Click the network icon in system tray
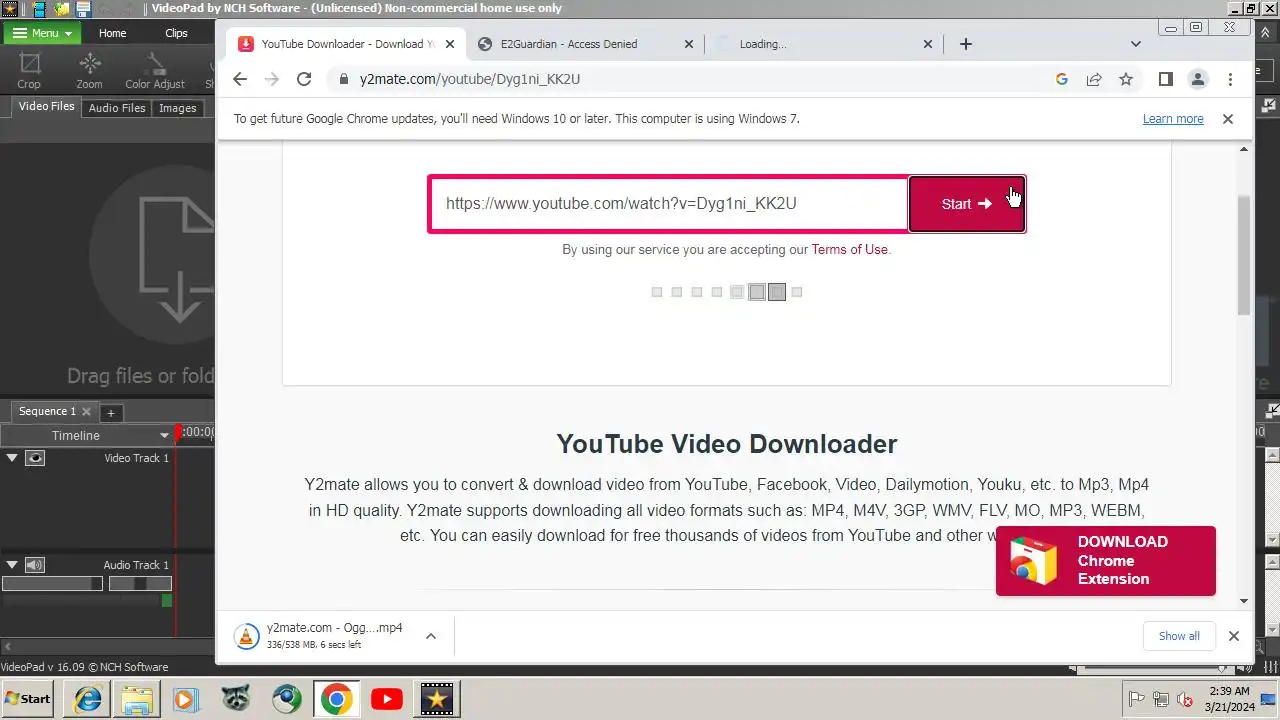1280x720 pixels. coord(1161,699)
